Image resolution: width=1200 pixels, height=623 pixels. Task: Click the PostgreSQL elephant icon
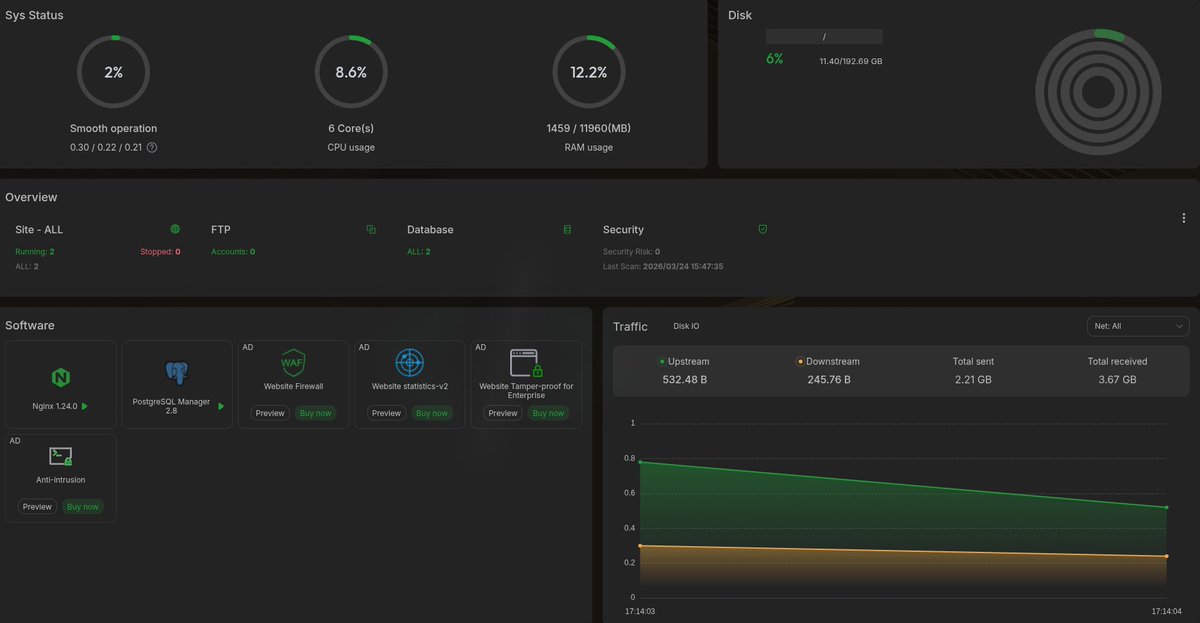177,374
